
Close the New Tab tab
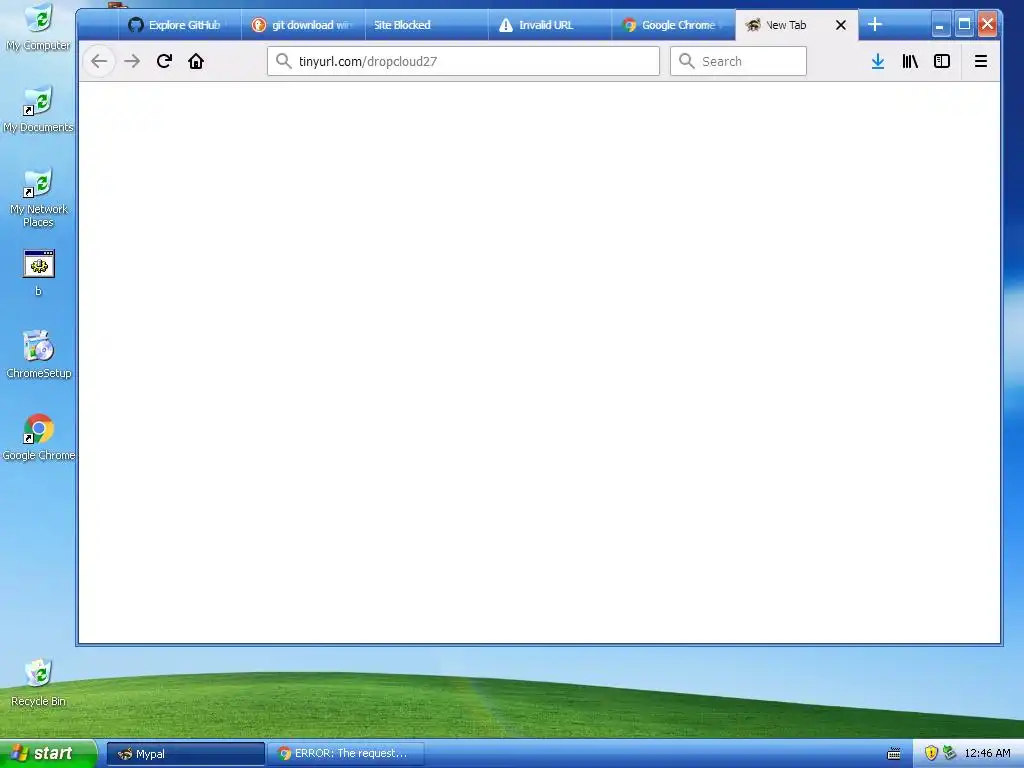(841, 25)
